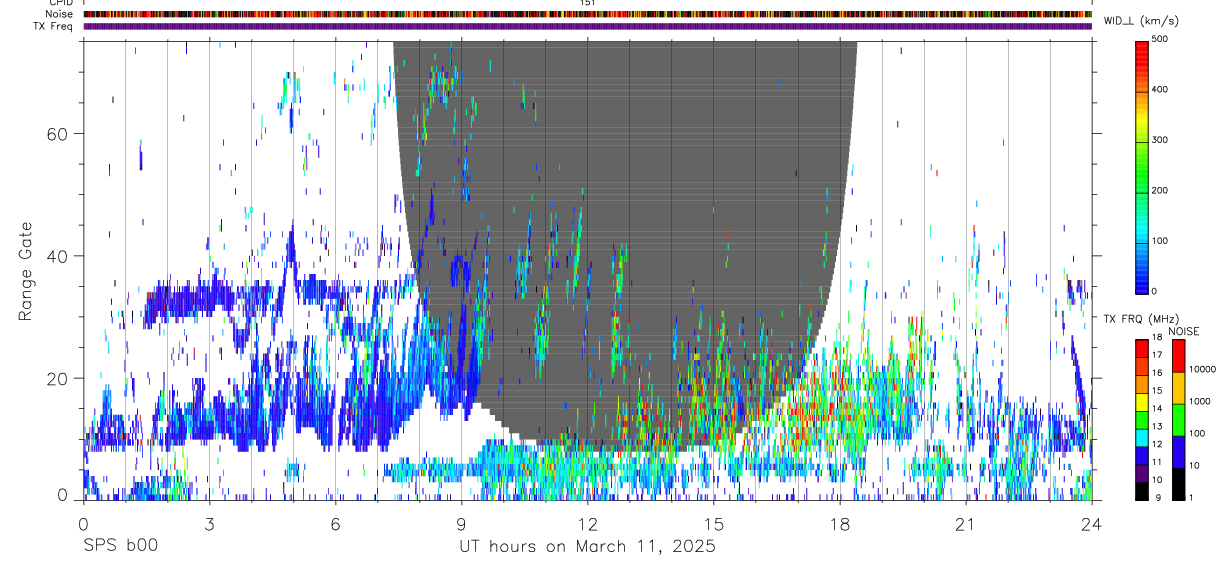Click the 'SPS b00' label
Screen dimensions: 1228x567
tap(120, 547)
